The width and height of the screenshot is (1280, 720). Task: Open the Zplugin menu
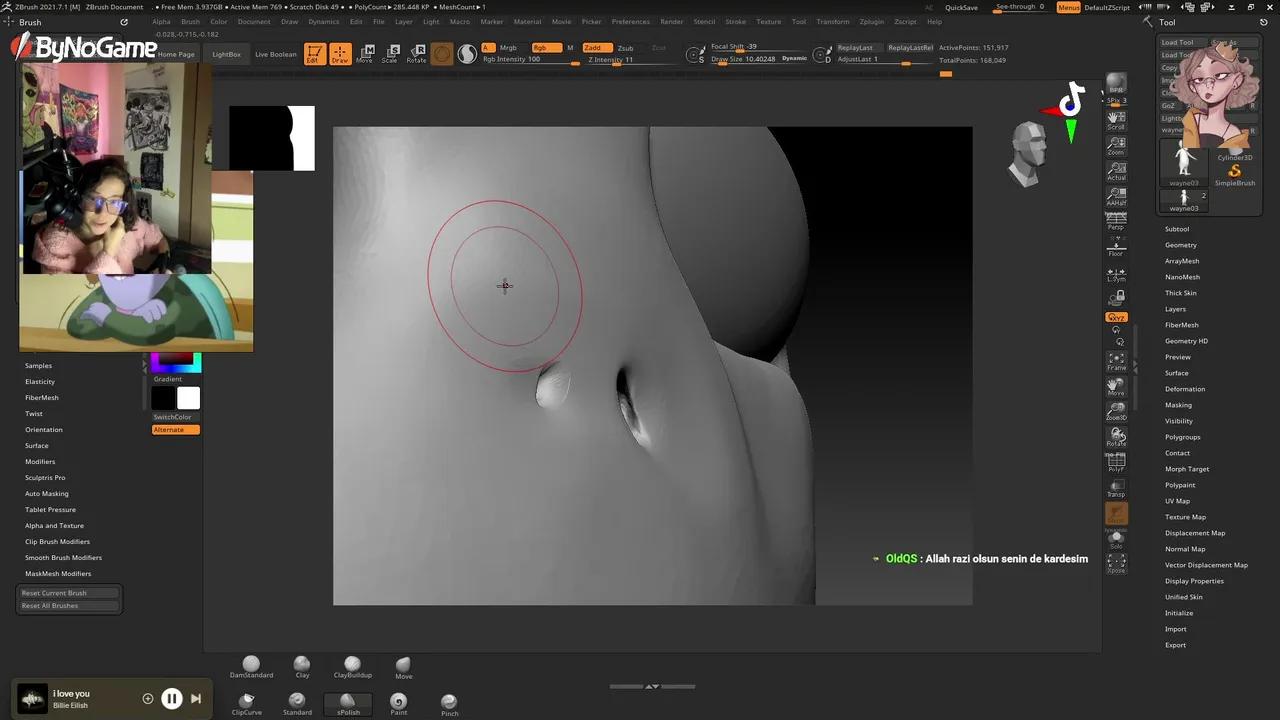pyautogui.click(x=871, y=21)
